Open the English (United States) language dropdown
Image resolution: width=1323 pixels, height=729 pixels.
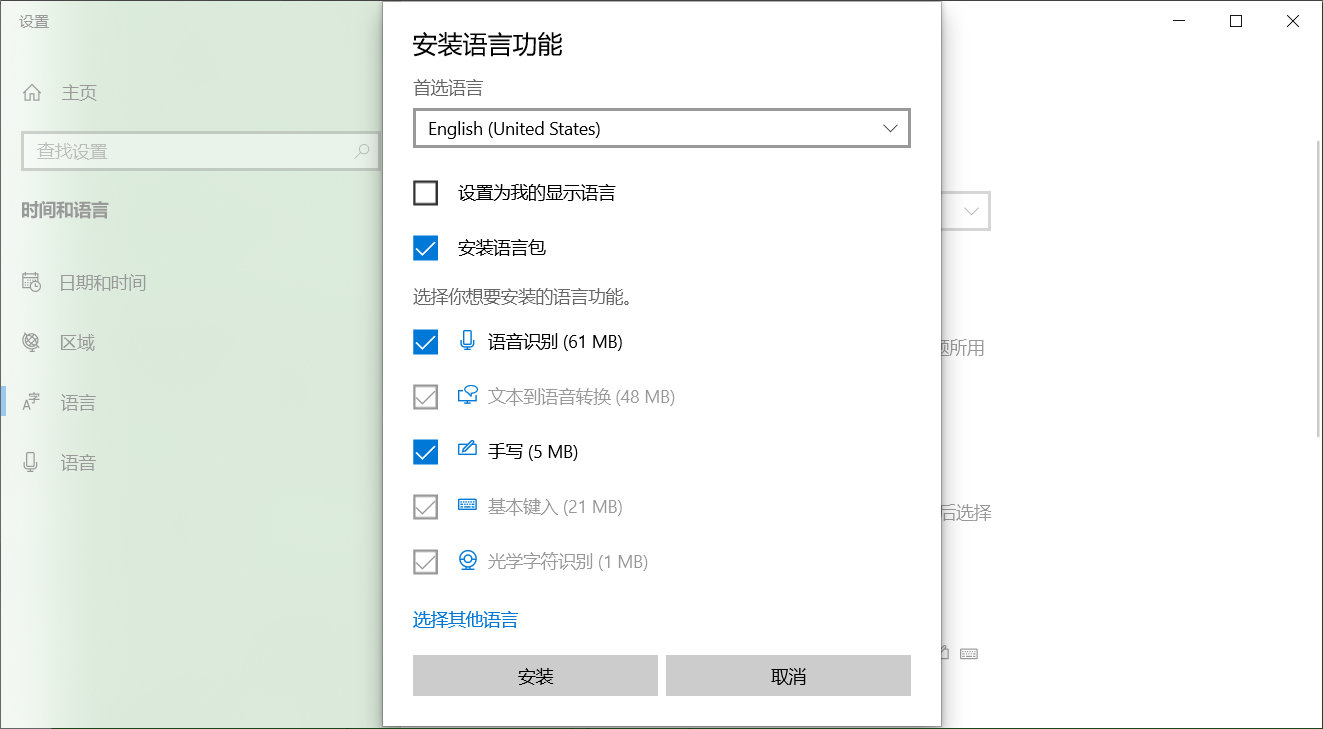tap(662, 128)
